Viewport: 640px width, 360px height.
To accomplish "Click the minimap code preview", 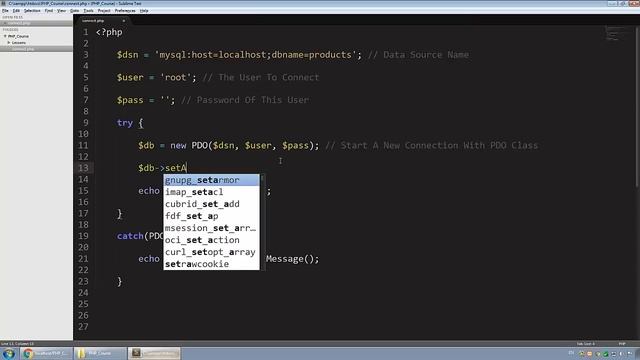I will tap(613, 33).
